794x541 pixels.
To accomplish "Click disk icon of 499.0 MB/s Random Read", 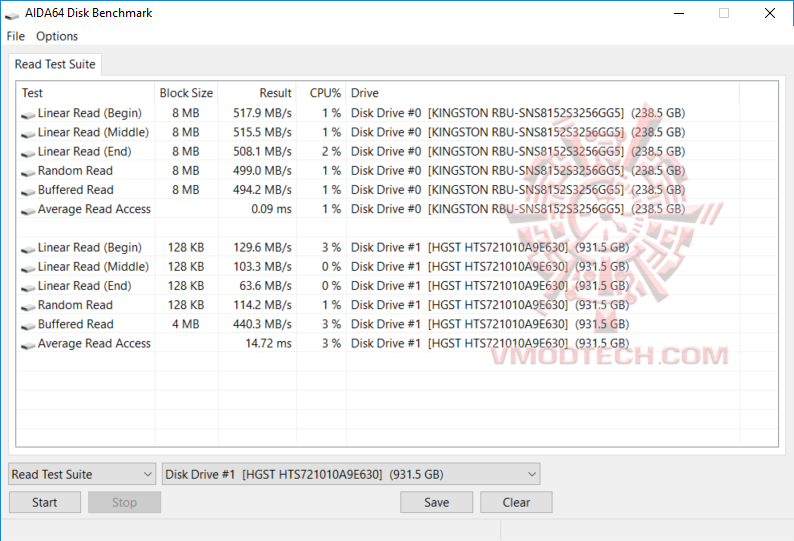I will point(28,172).
